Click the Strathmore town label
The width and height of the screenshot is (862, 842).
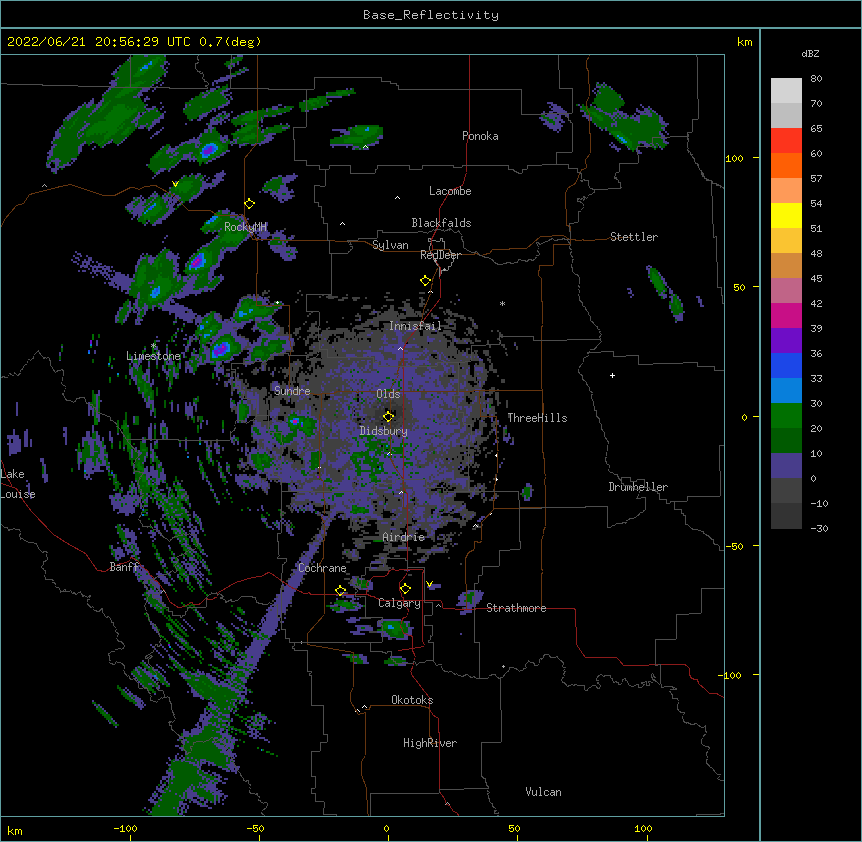click(516, 608)
